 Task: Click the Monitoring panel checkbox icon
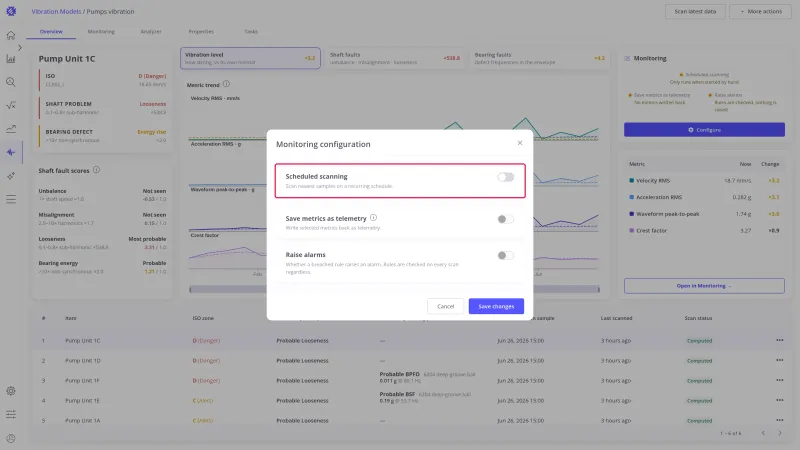(627, 59)
